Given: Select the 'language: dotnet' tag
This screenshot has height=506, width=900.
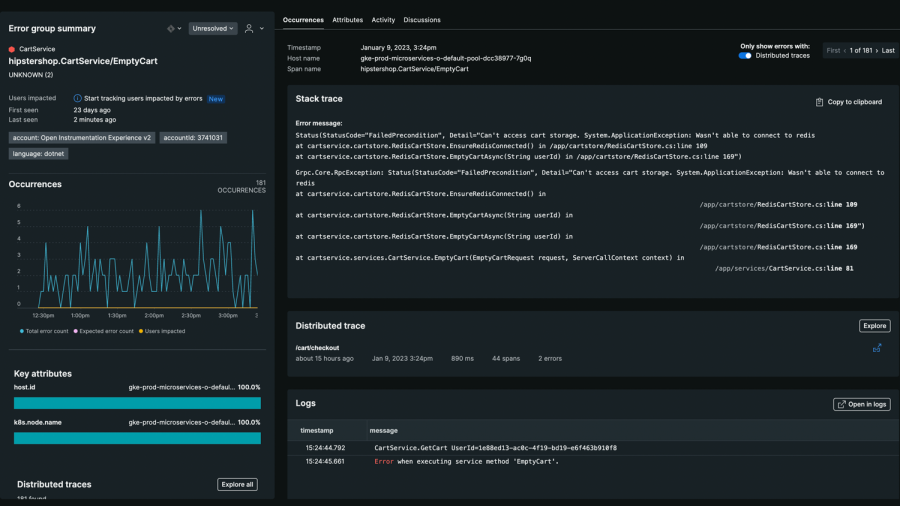Looking at the screenshot, I should pyautogui.click(x=40, y=154).
